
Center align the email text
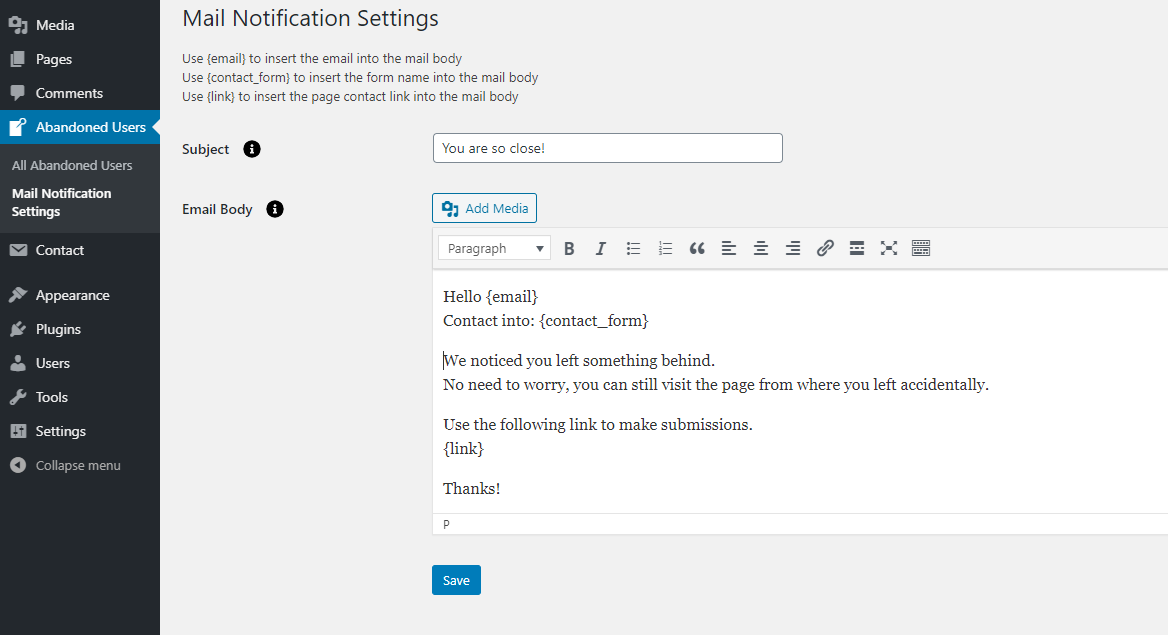(x=761, y=249)
